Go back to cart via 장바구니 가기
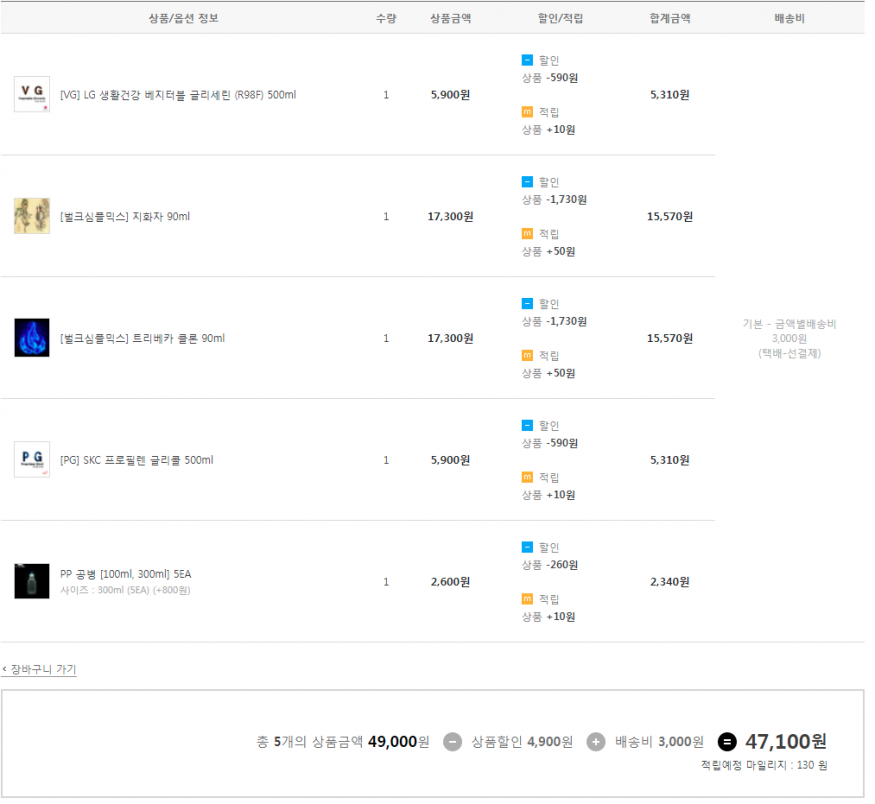This screenshot has width=875, height=804. pyautogui.click(x=40, y=670)
